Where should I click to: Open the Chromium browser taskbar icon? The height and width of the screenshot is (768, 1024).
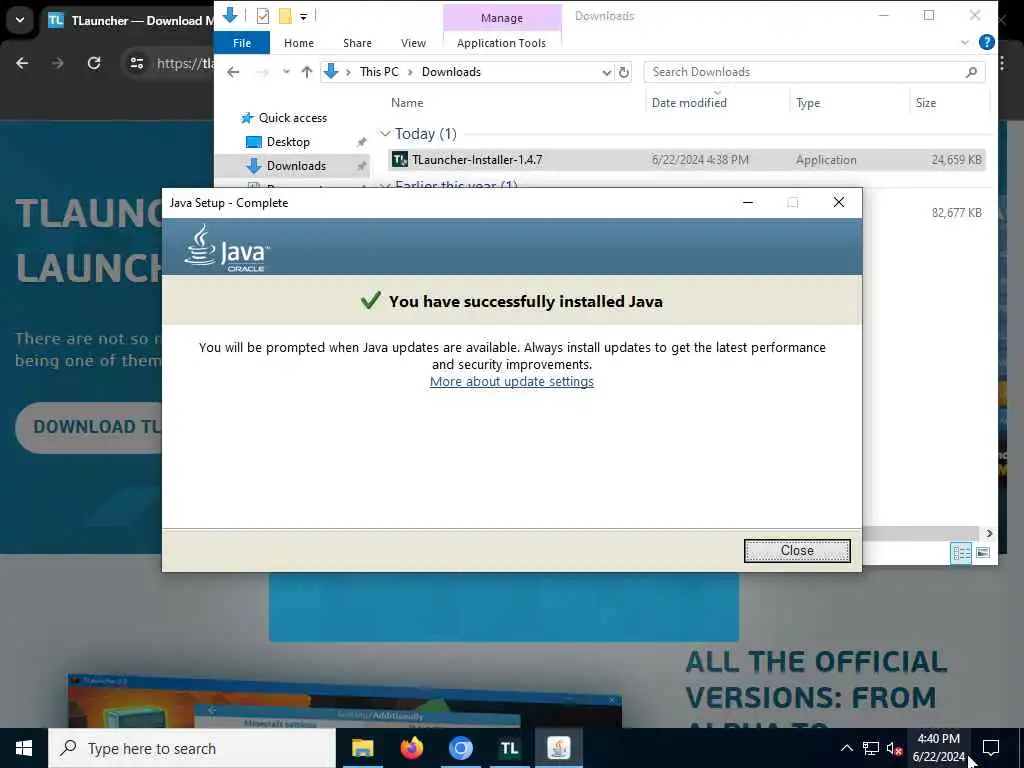point(460,748)
